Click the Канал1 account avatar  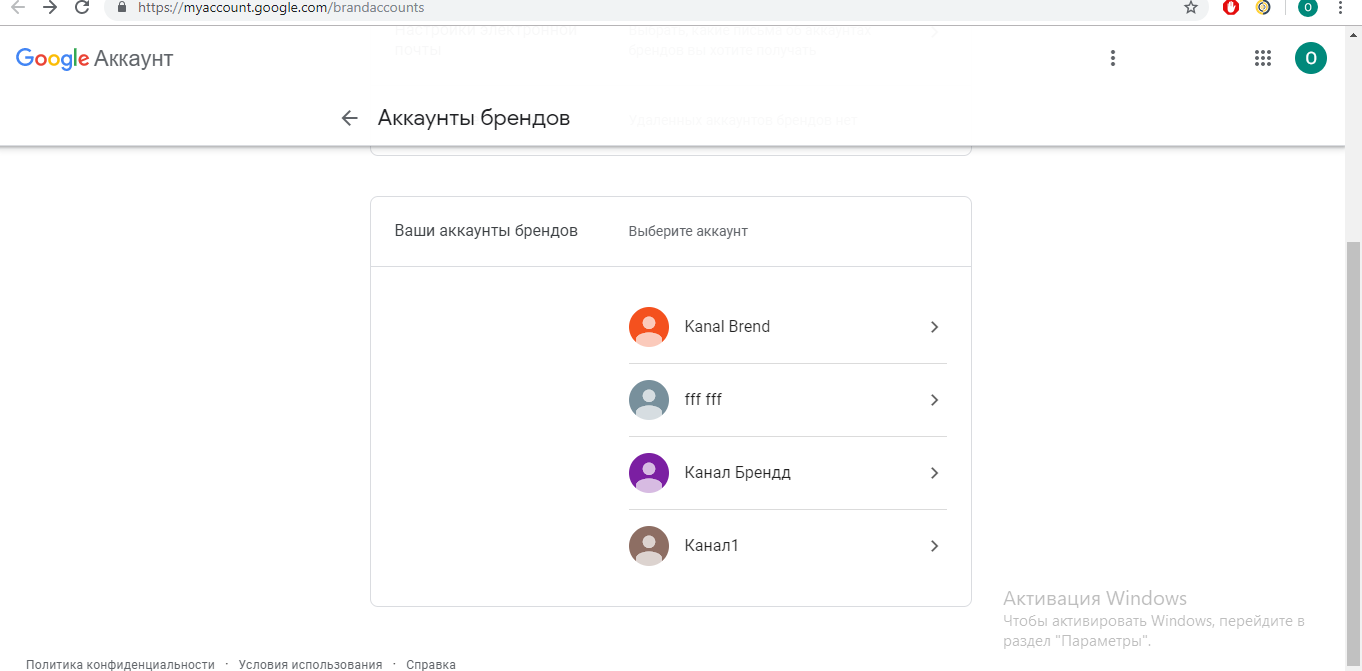(648, 545)
